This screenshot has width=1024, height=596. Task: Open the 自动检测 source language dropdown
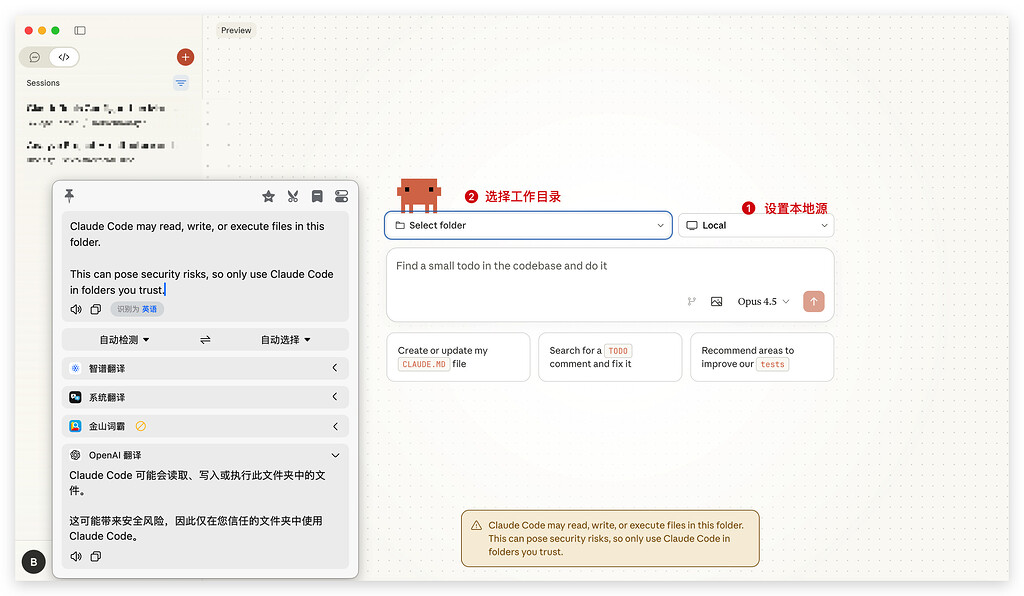coord(124,339)
